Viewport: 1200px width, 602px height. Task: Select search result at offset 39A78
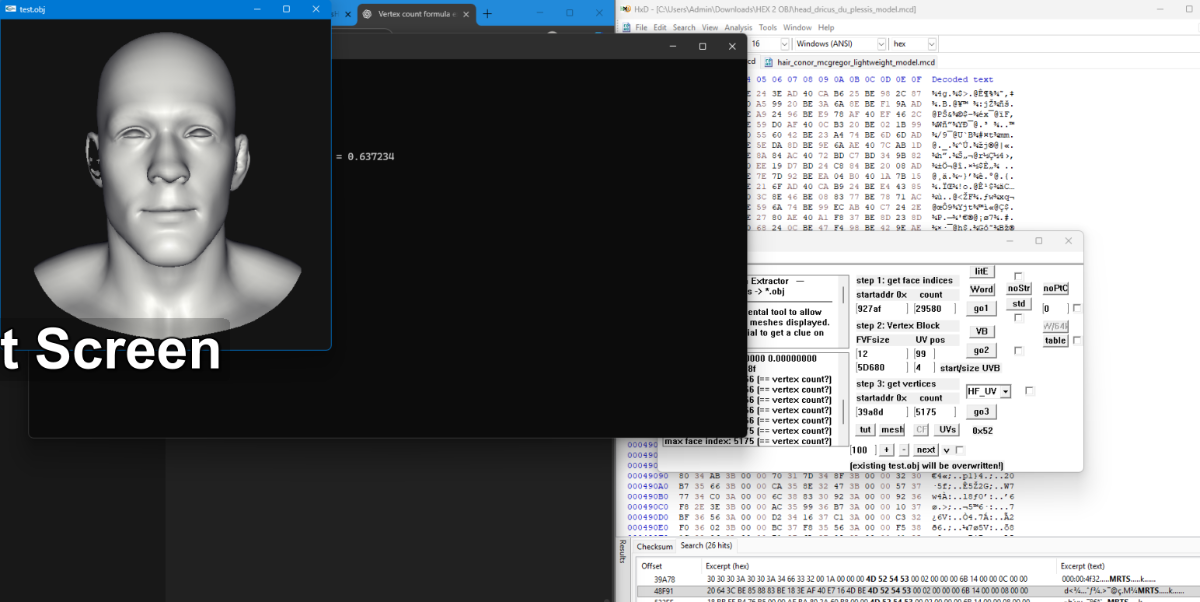665,579
